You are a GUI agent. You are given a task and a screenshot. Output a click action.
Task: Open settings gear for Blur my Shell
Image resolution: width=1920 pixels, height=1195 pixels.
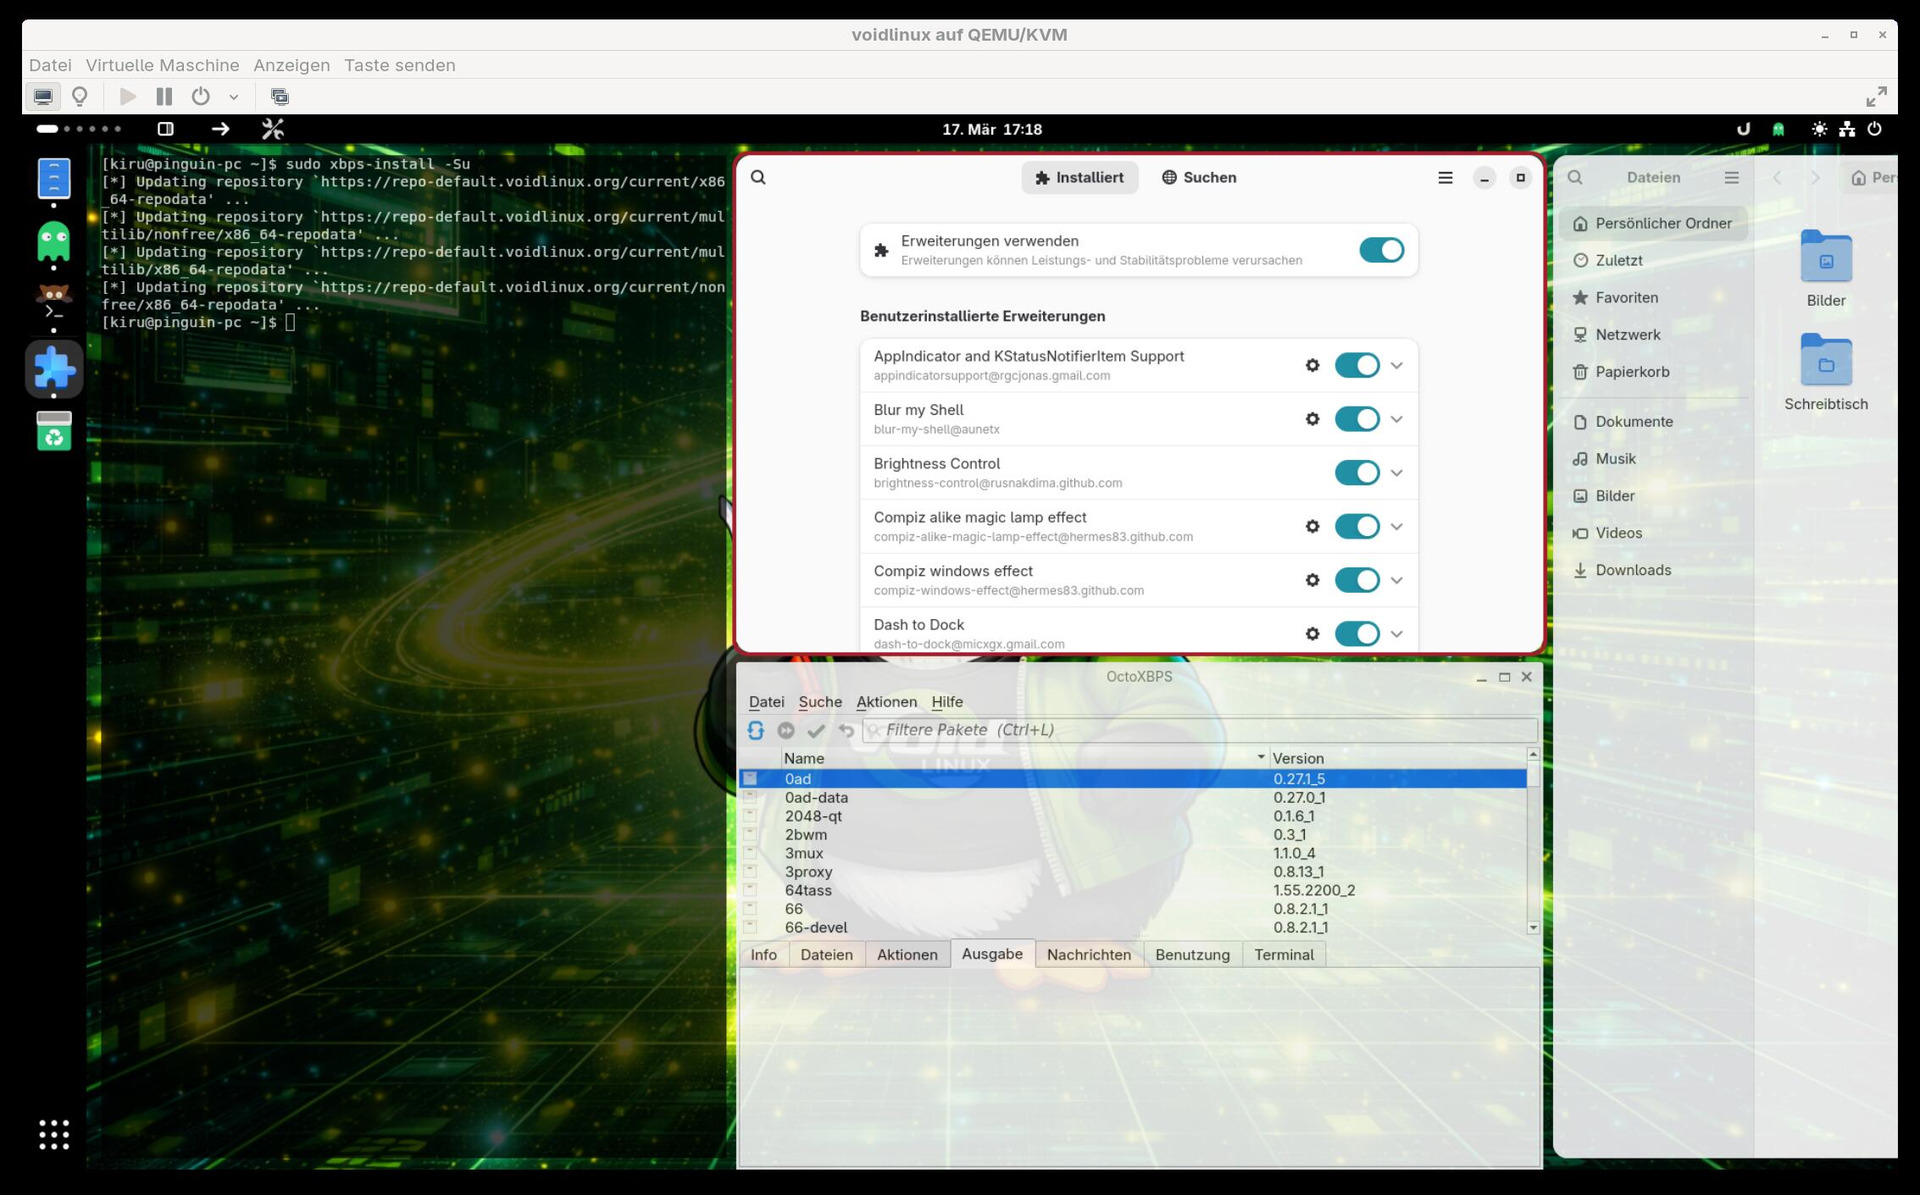(1312, 419)
